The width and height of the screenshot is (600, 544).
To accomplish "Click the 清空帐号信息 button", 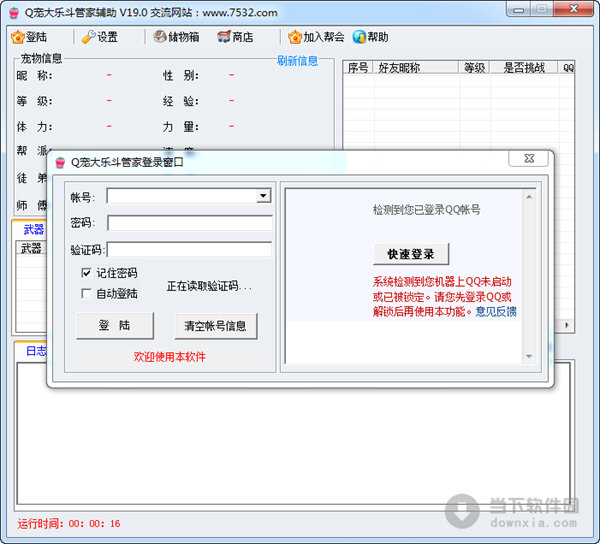I will pyautogui.click(x=215, y=326).
